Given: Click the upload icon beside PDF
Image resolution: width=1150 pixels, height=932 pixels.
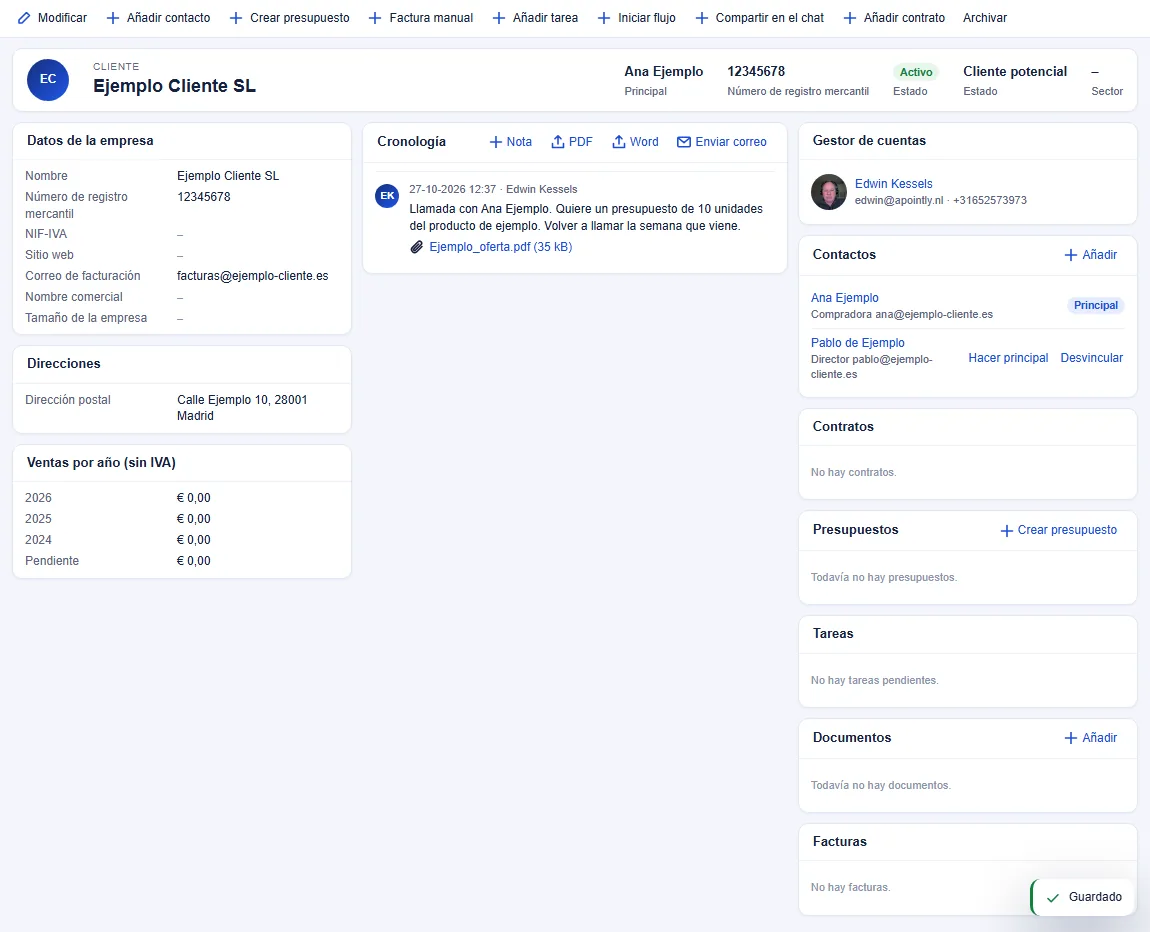Looking at the screenshot, I should [558, 142].
